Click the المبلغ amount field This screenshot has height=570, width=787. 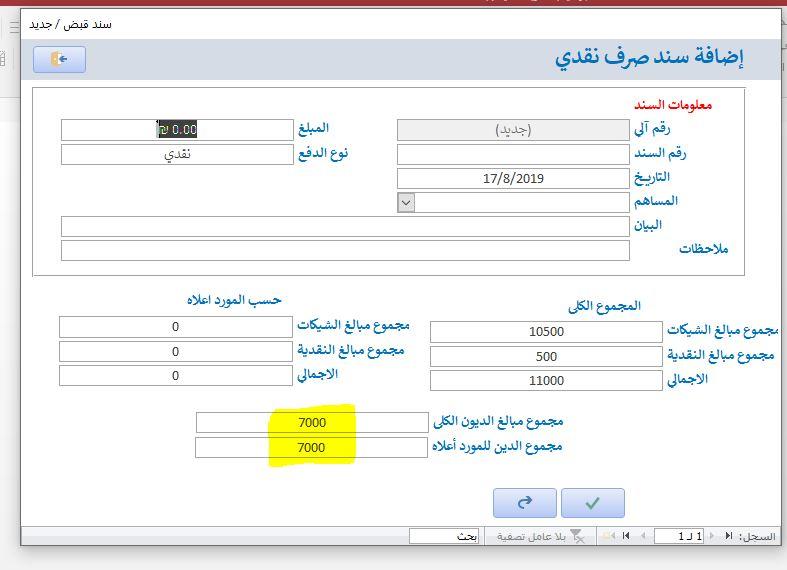tap(176, 129)
